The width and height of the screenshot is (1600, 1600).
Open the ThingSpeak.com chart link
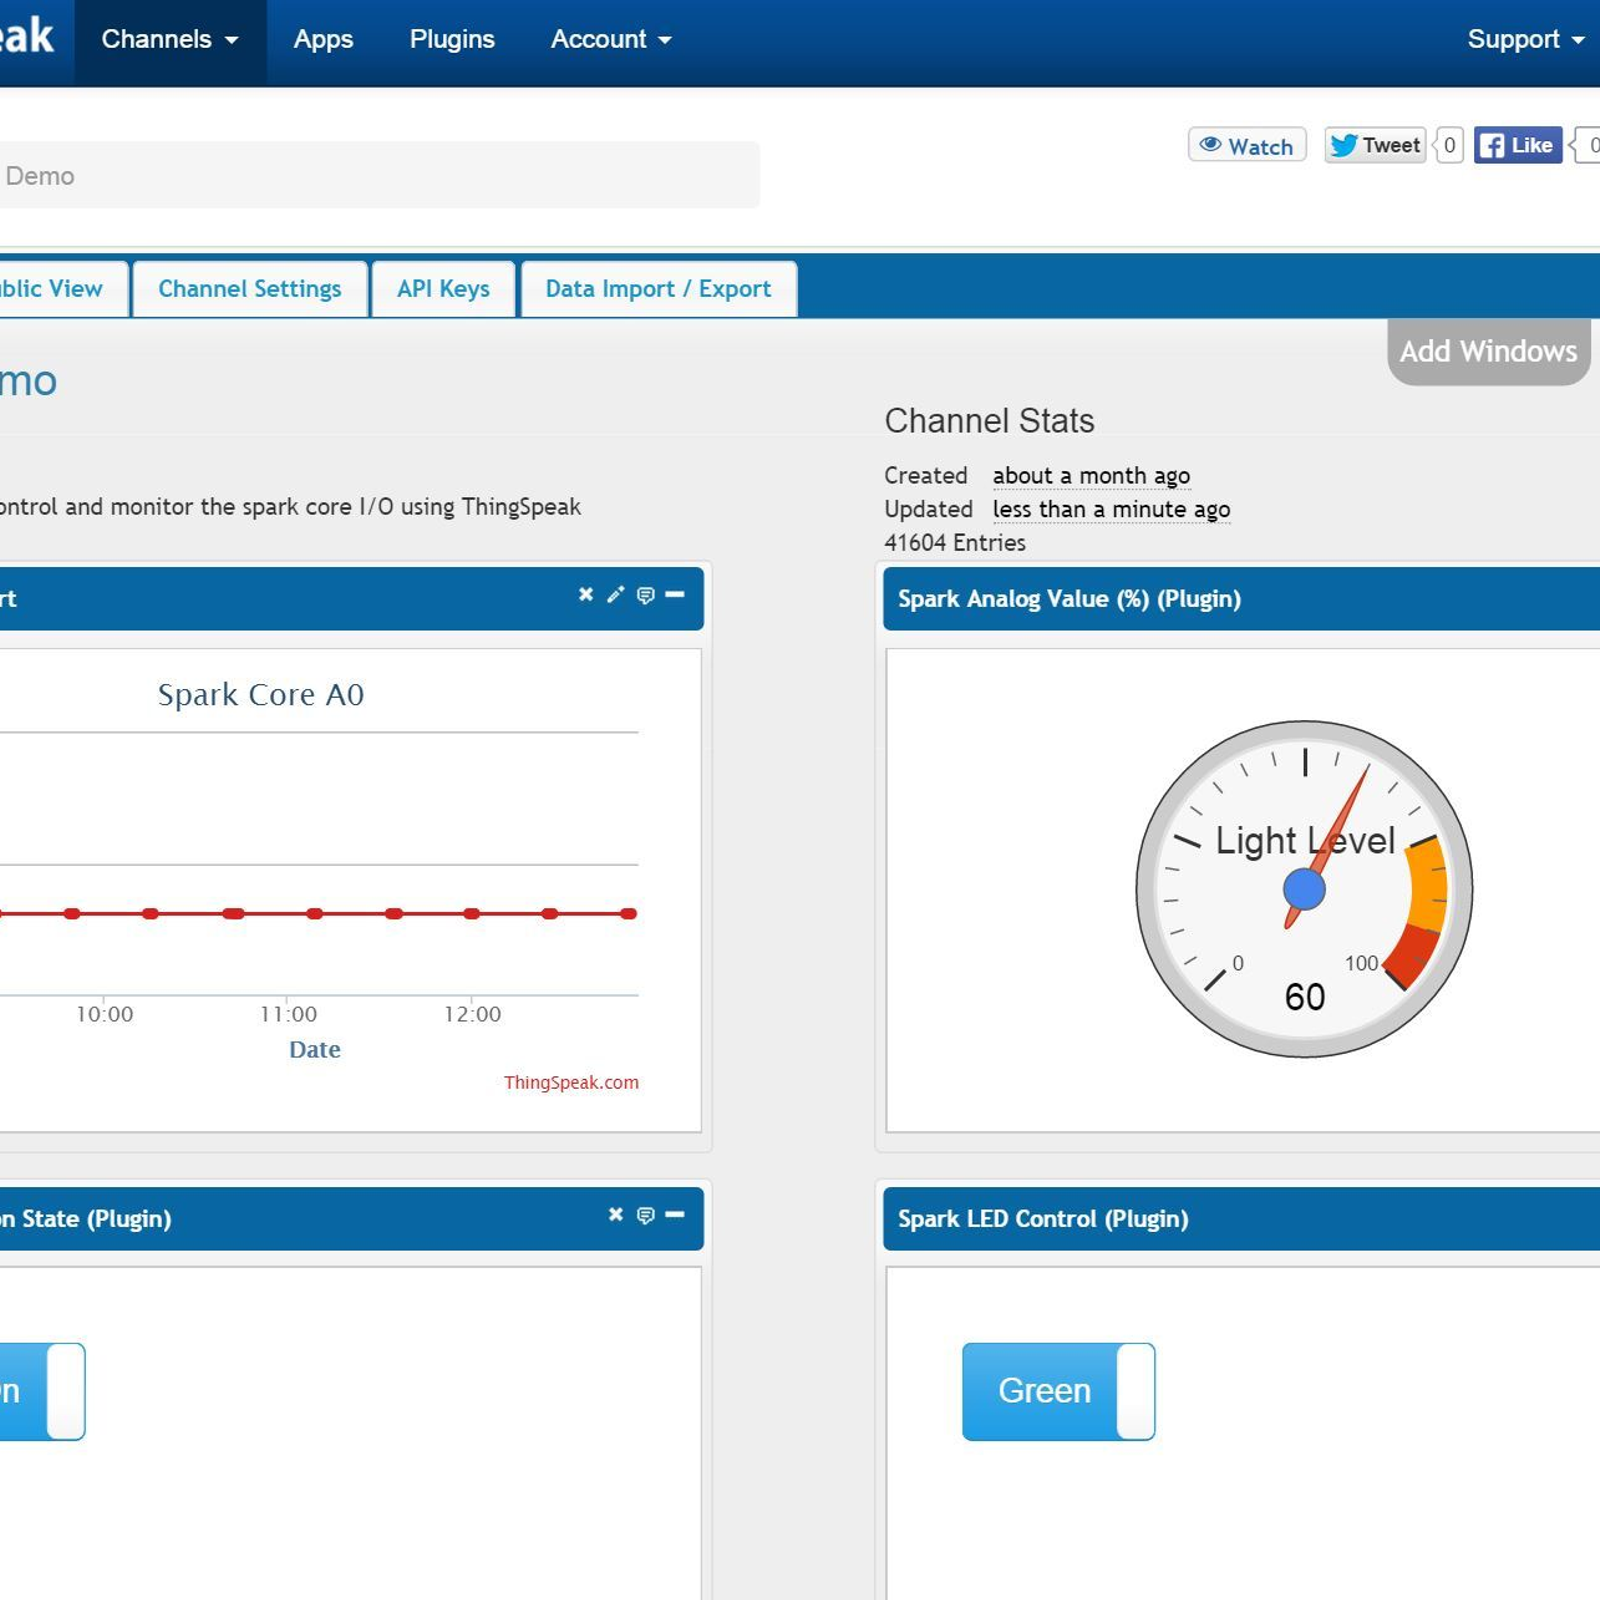(x=571, y=1082)
